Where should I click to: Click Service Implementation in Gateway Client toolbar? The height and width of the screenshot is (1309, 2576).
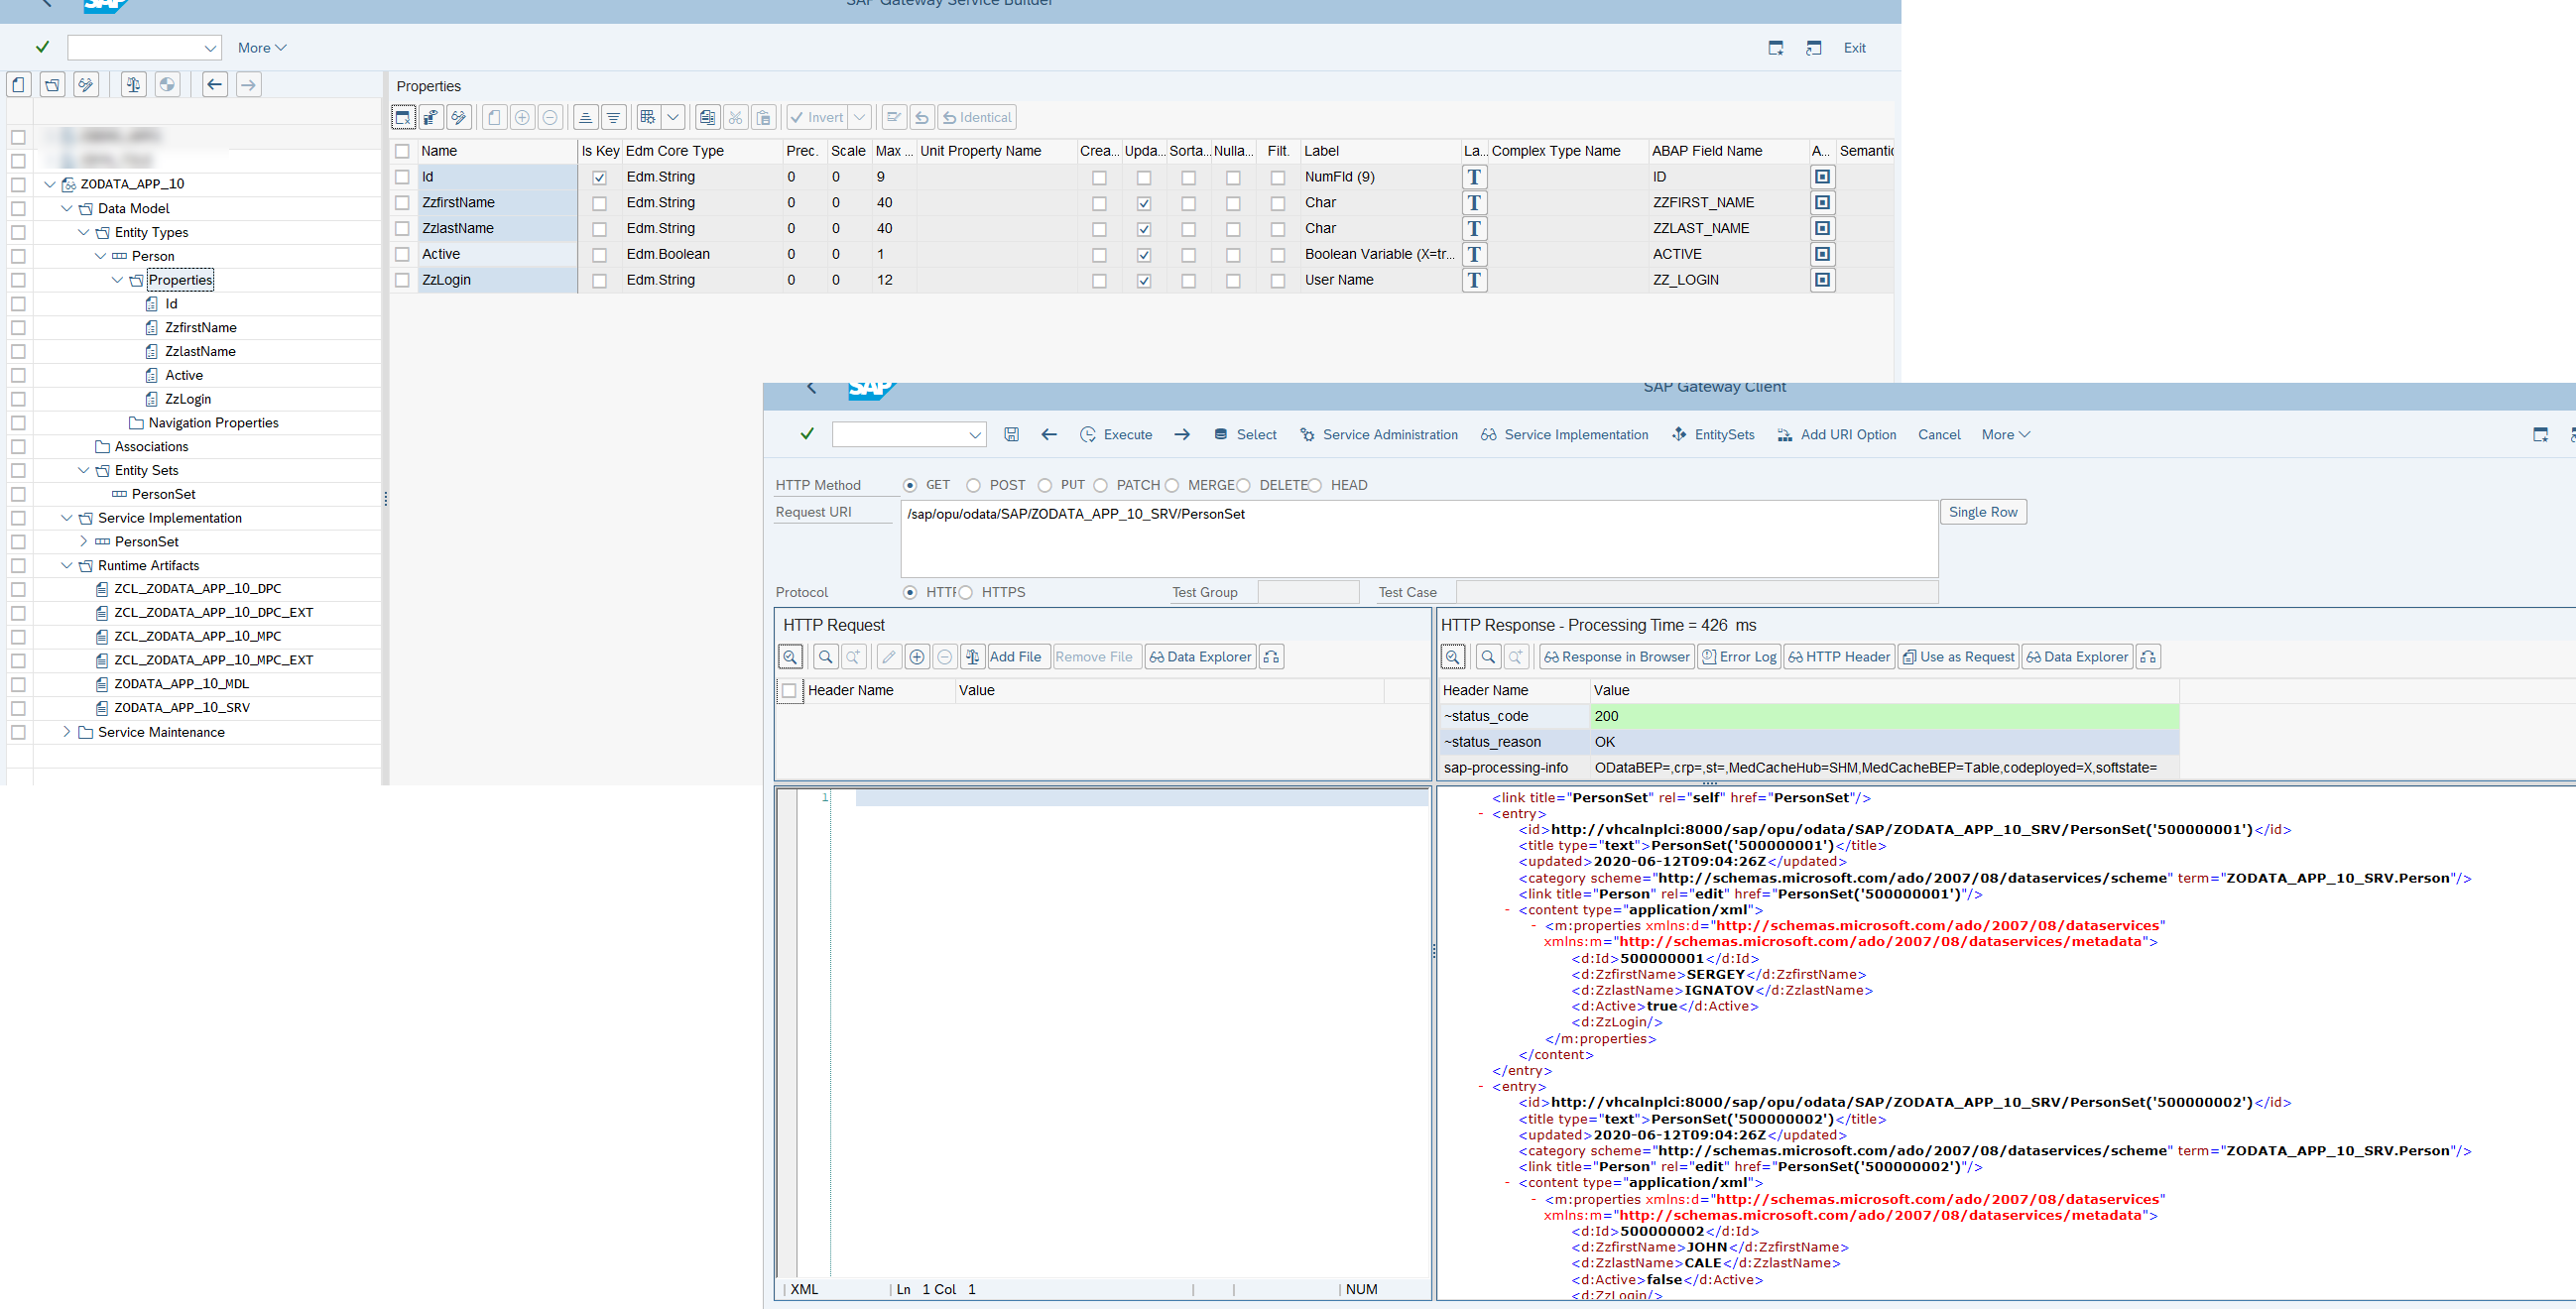click(1565, 435)
